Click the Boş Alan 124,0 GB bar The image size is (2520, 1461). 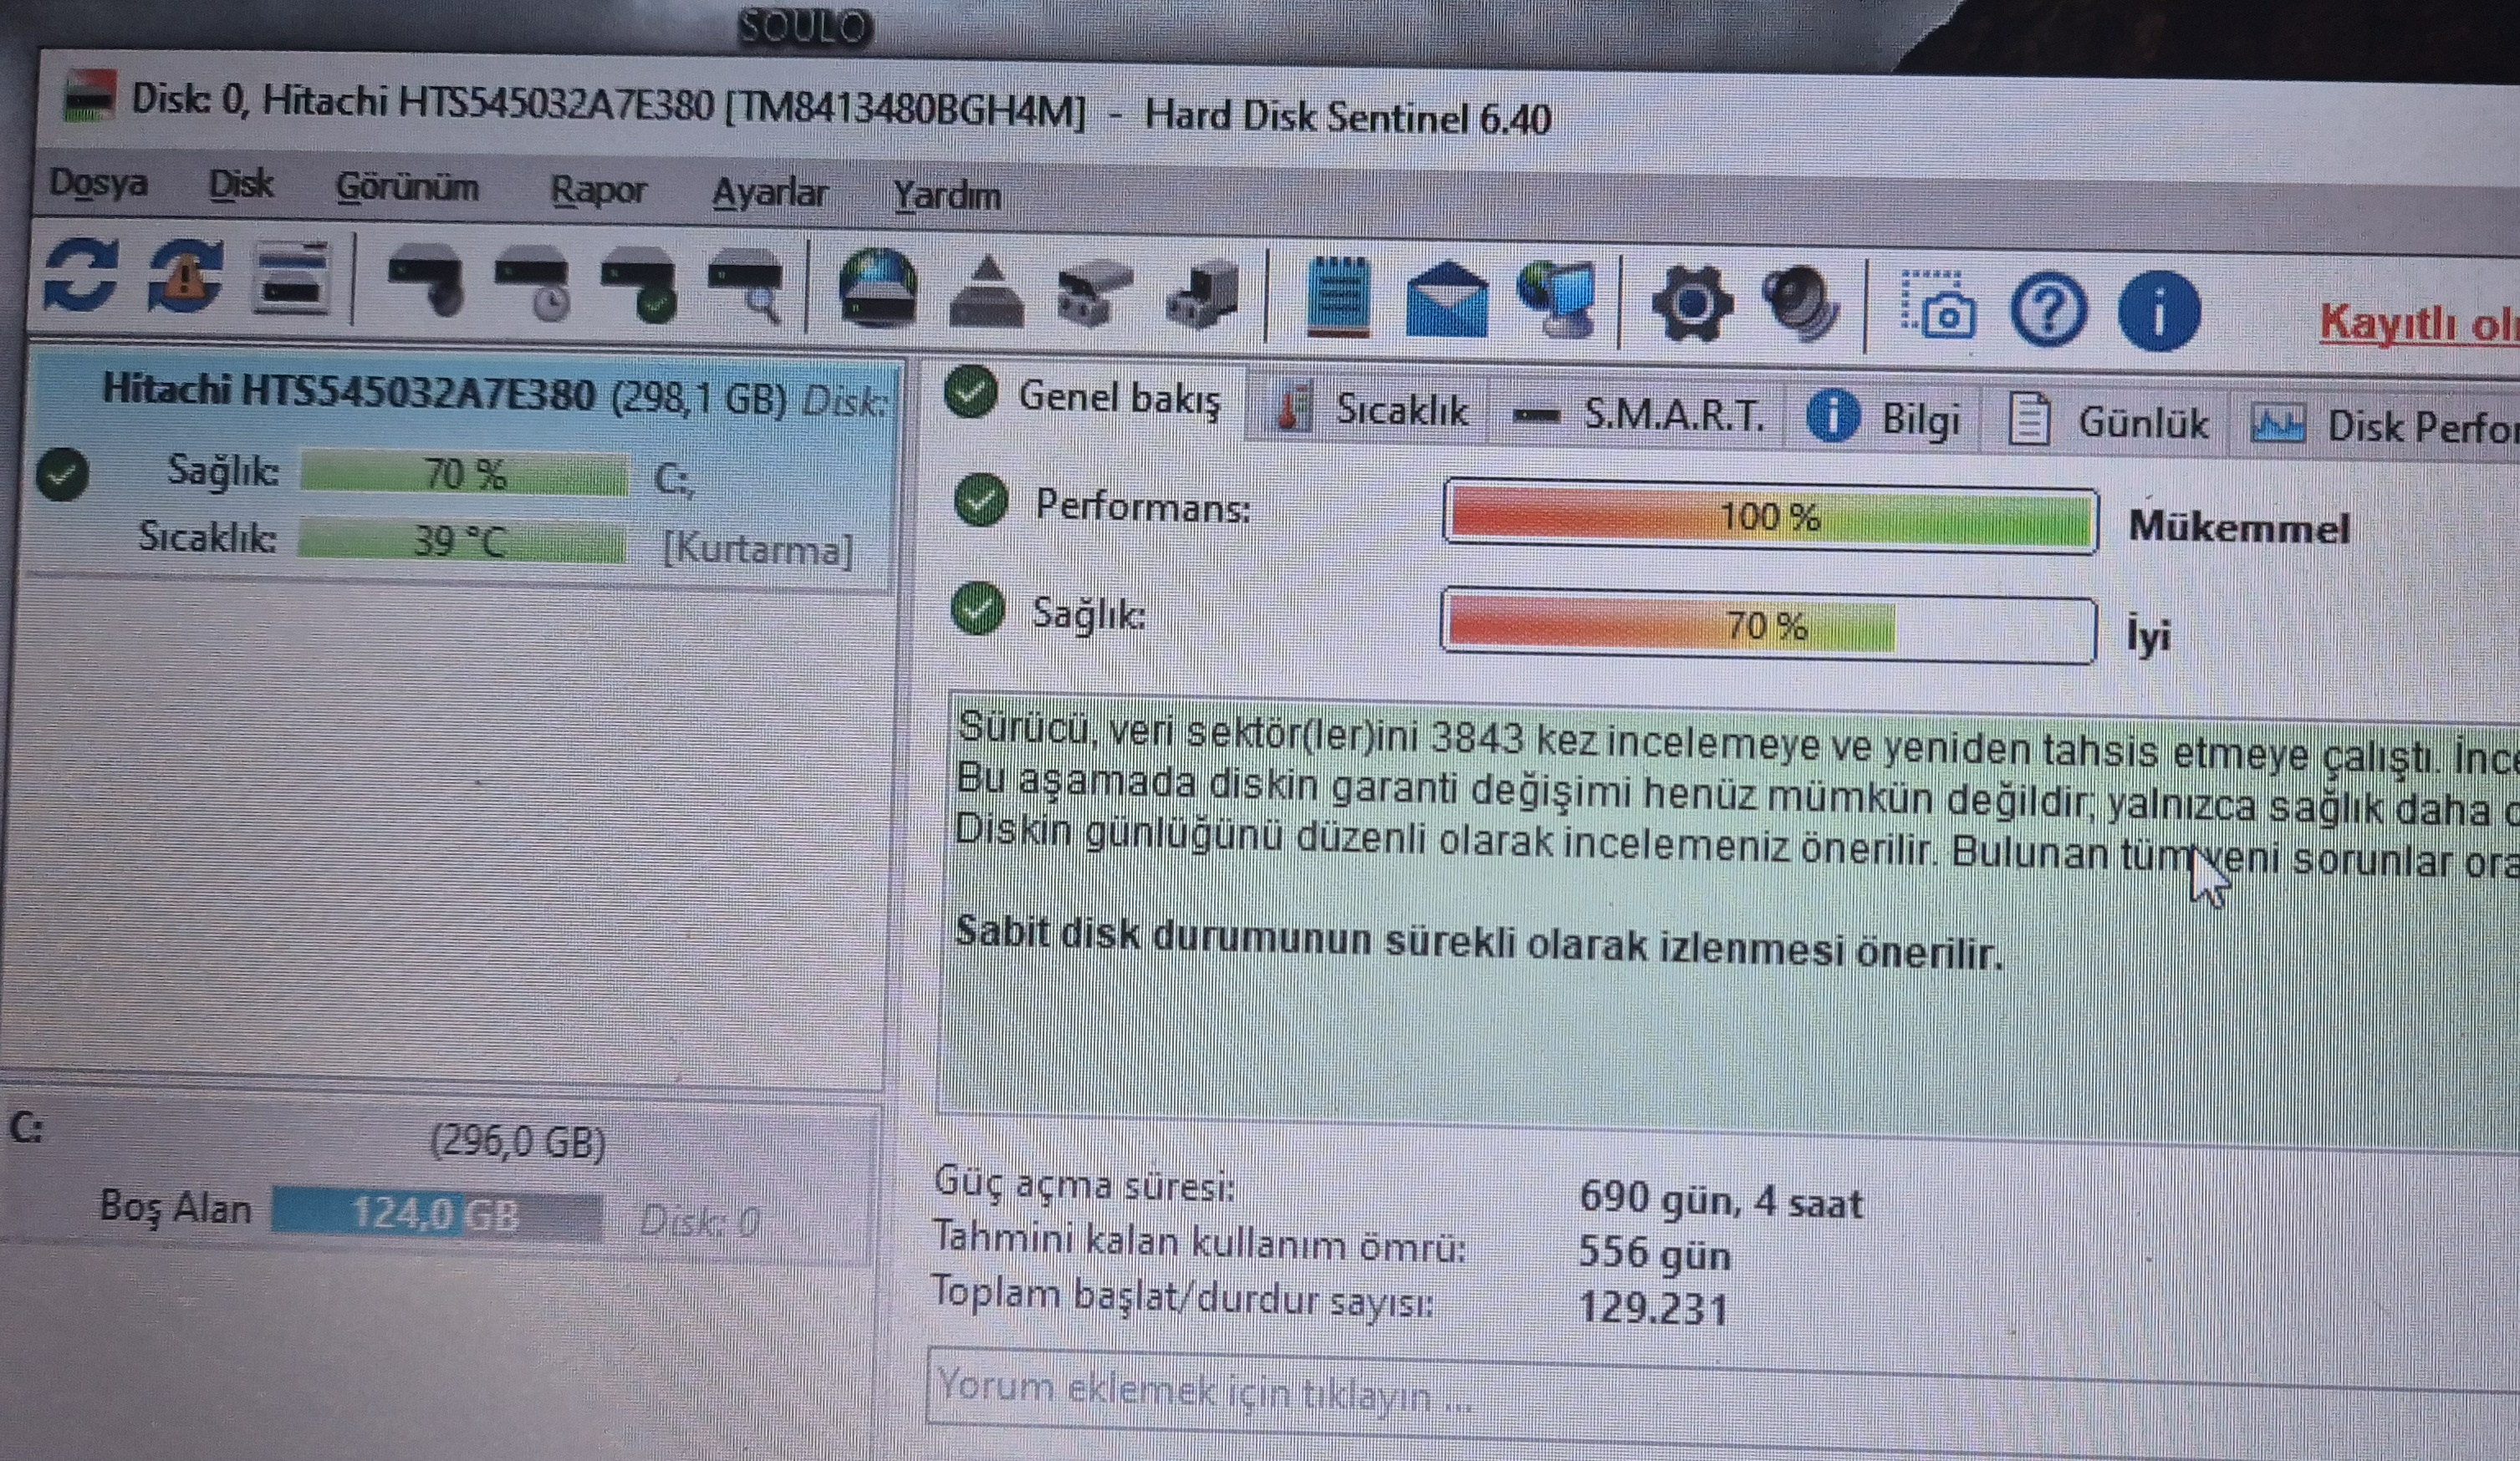pyautogui.click(x=436, y=1214)
